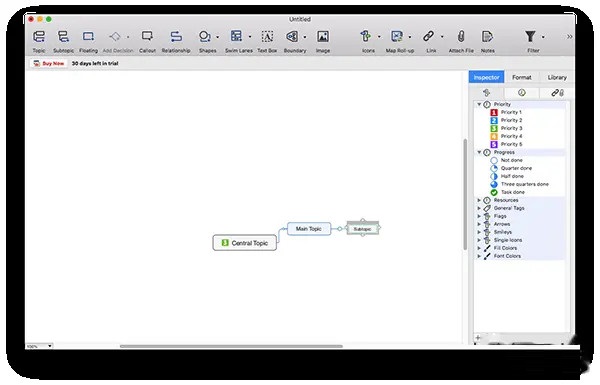Collapse the Priority group
The width and height of the screenshot is (600, 385).
tap(479, 104)
